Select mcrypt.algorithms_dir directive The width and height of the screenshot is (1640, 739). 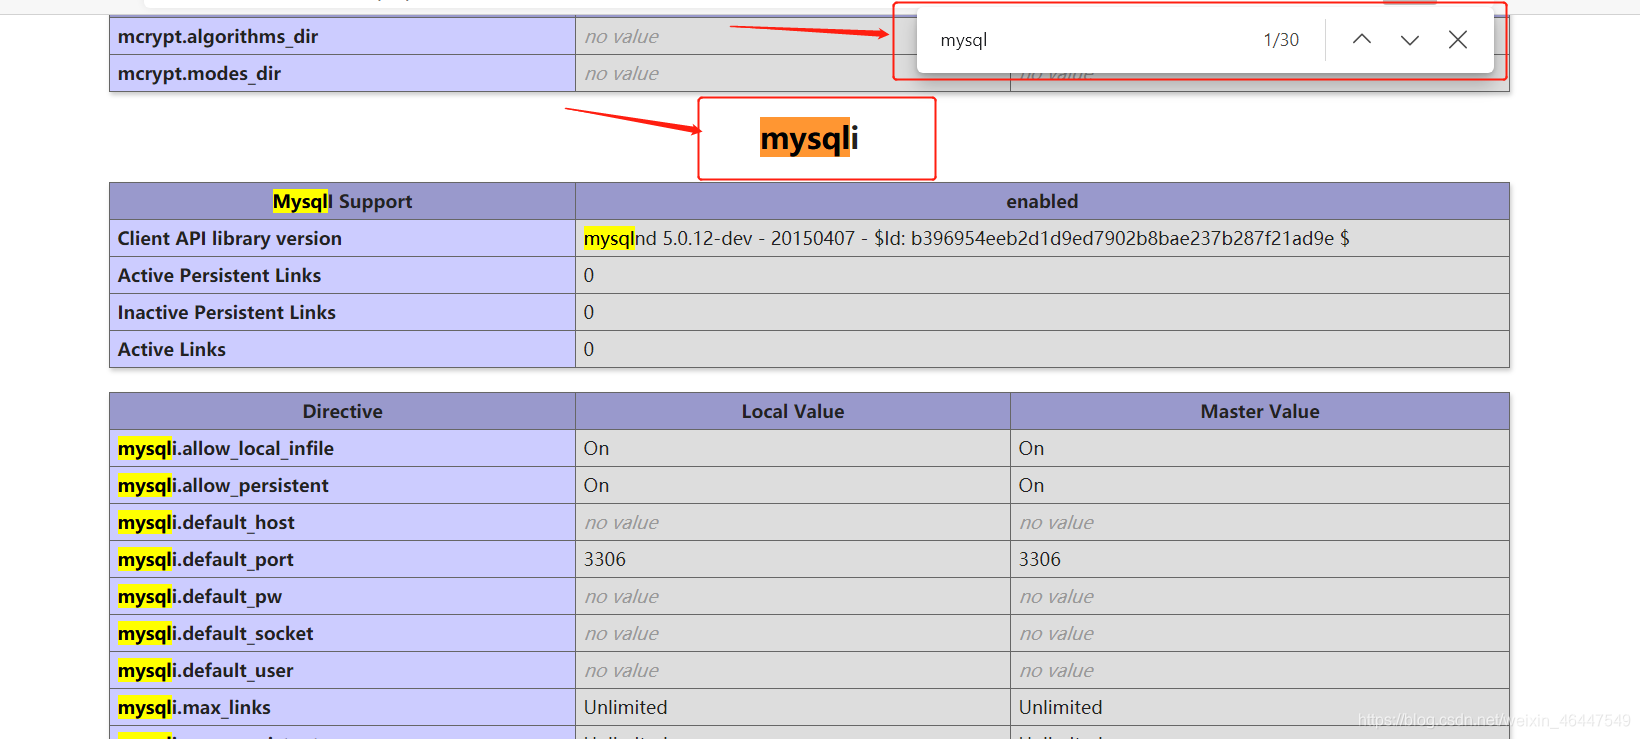(x=218, y=36)
